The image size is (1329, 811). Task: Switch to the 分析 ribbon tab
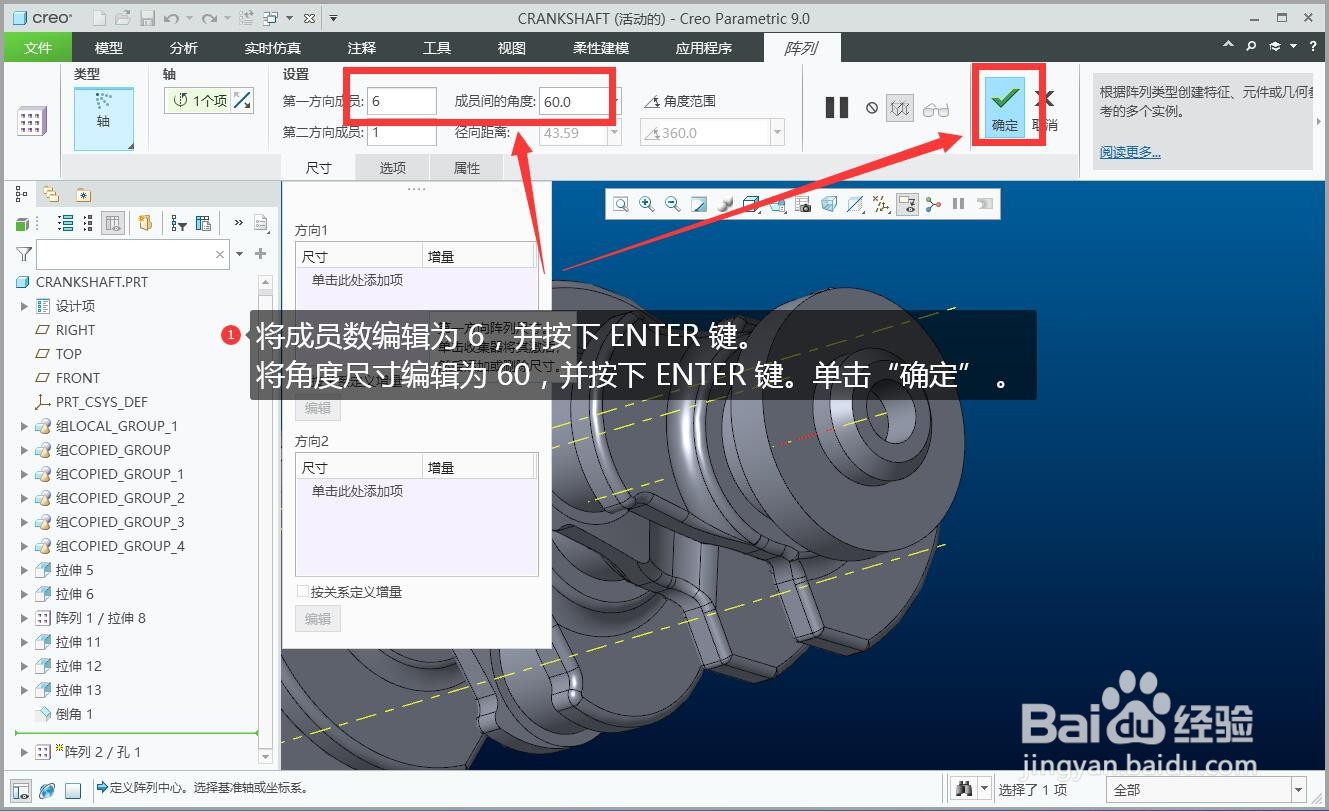(x=184, y=47)
